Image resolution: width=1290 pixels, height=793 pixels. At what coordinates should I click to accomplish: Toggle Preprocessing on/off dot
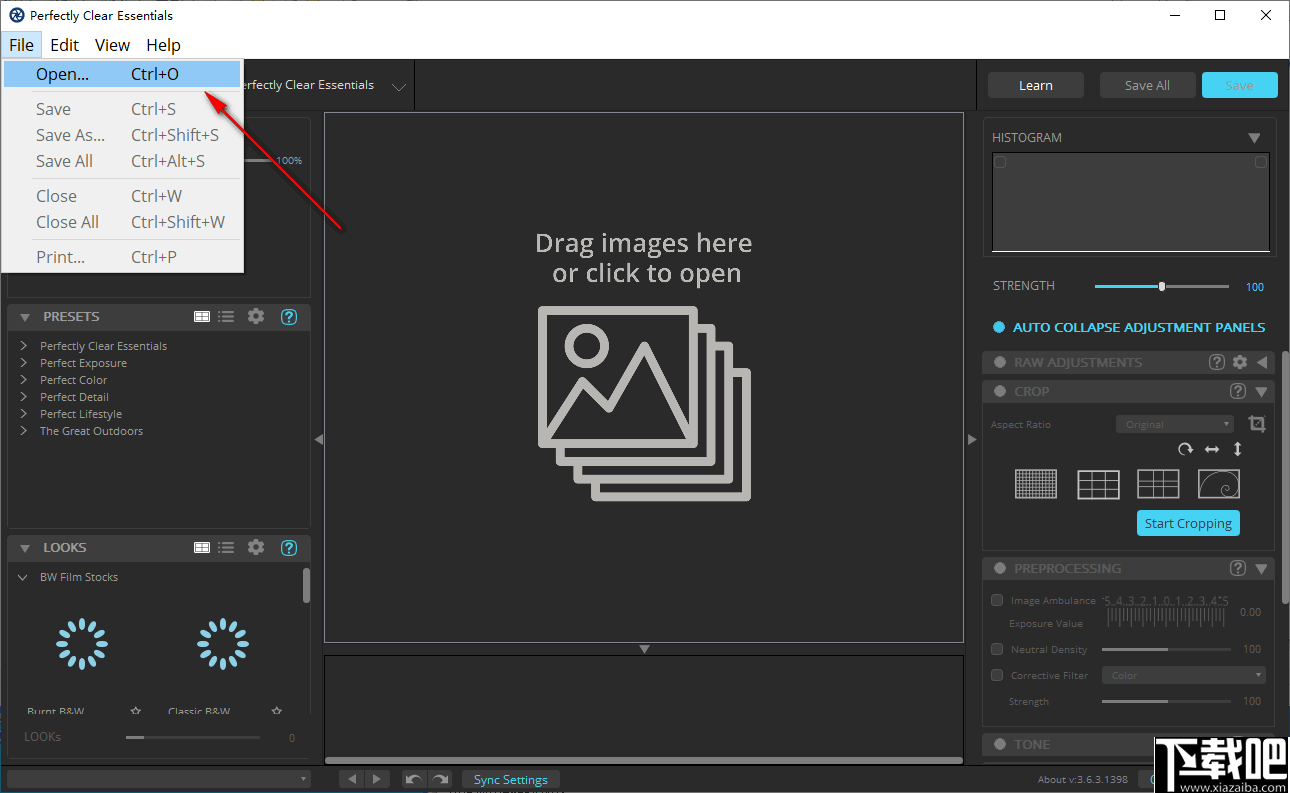(1000, 568)
